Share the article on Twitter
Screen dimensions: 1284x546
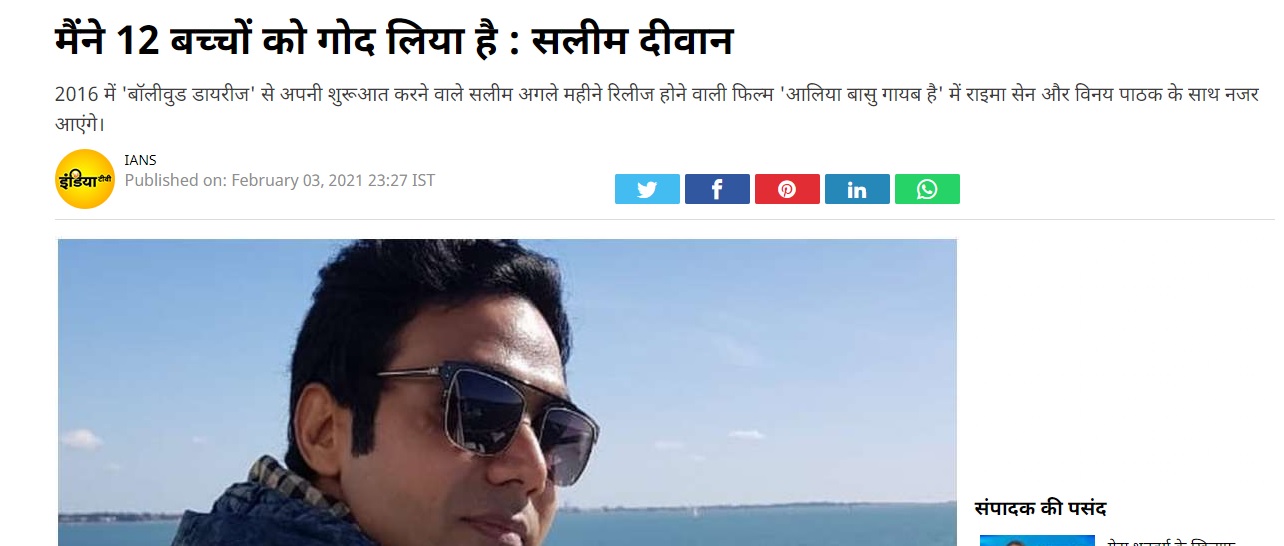pyautogui.click(x=647, y=189)
